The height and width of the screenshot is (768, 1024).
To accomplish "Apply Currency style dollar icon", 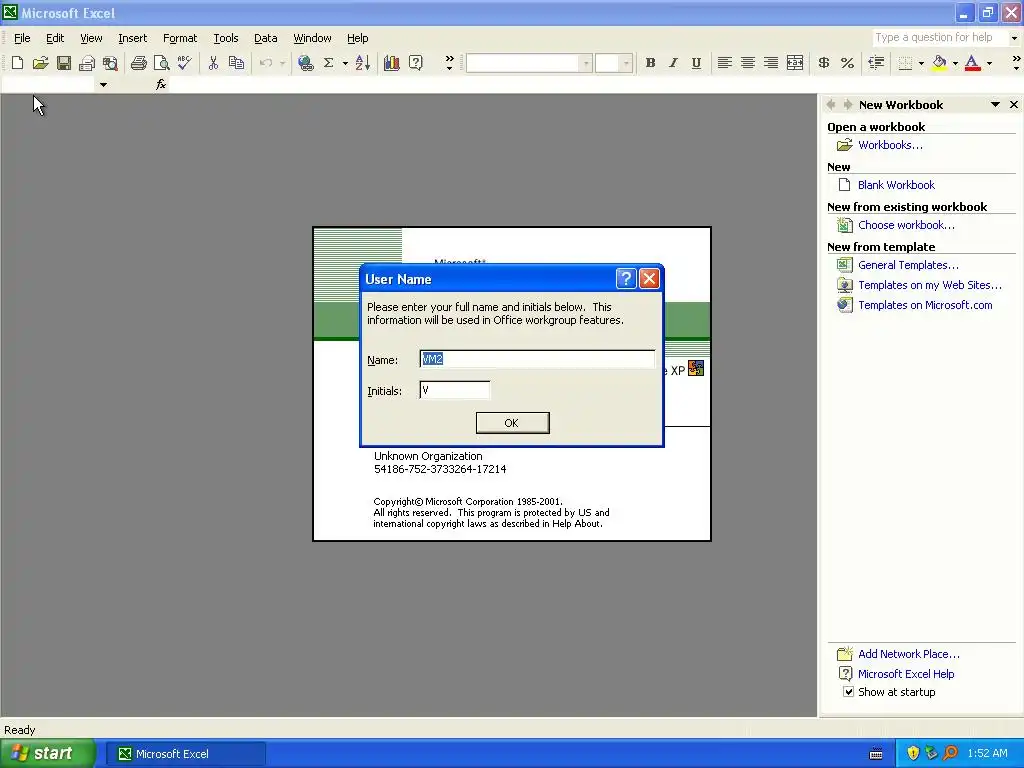I will [824, 63].
